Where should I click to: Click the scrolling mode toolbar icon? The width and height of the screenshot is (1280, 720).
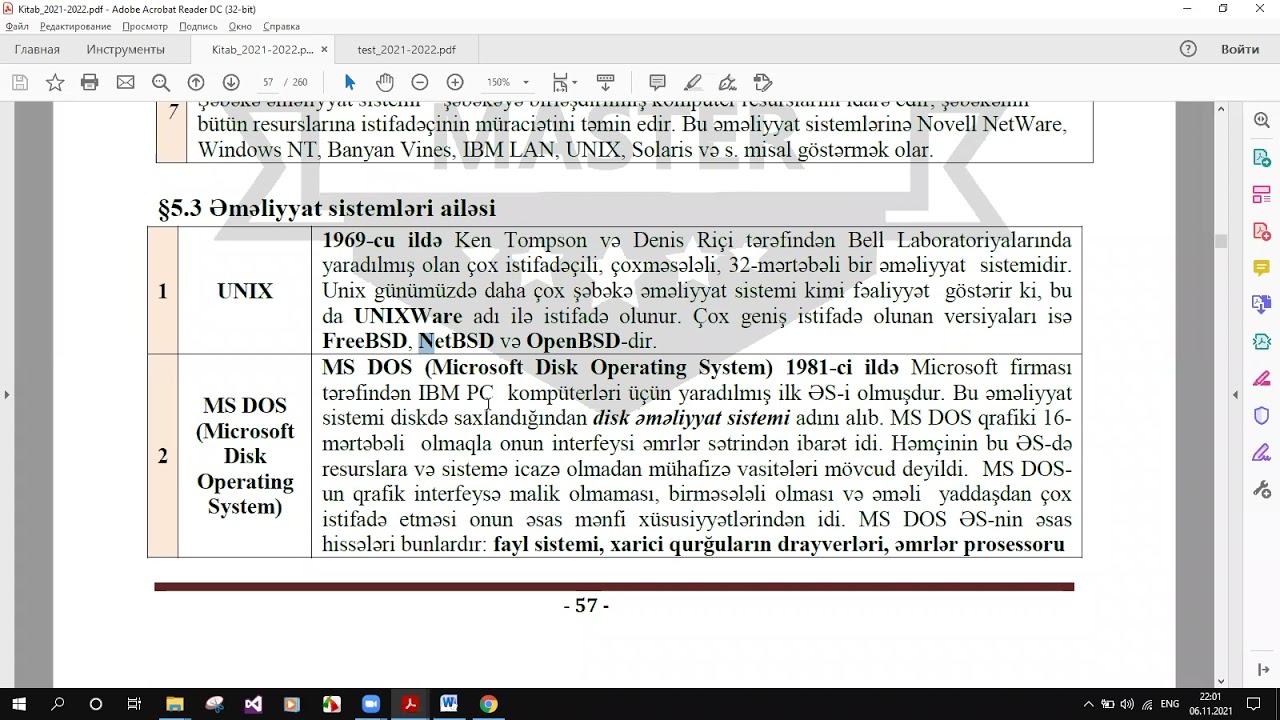605,82
